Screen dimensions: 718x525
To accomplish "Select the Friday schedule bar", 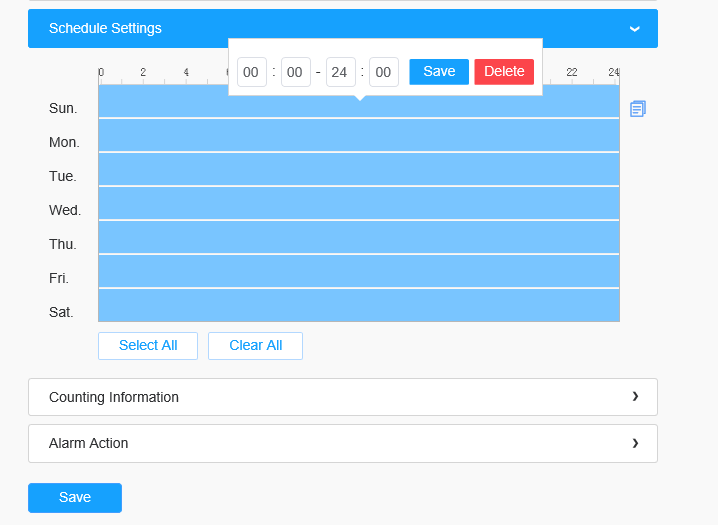I will click(358, 272).
